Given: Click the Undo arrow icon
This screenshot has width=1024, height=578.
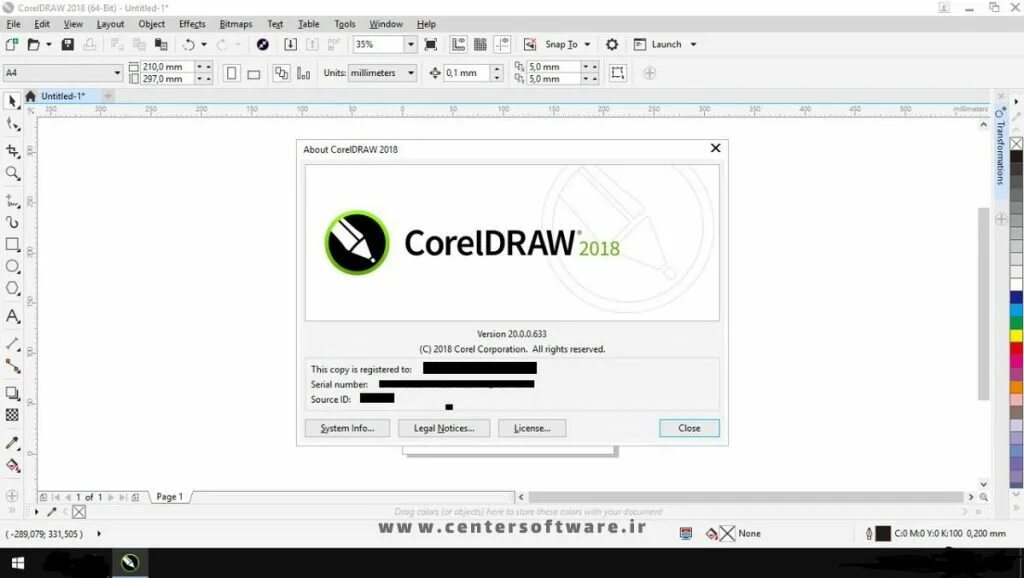Looking at the screenshot, I should click(x=189, y=44).
